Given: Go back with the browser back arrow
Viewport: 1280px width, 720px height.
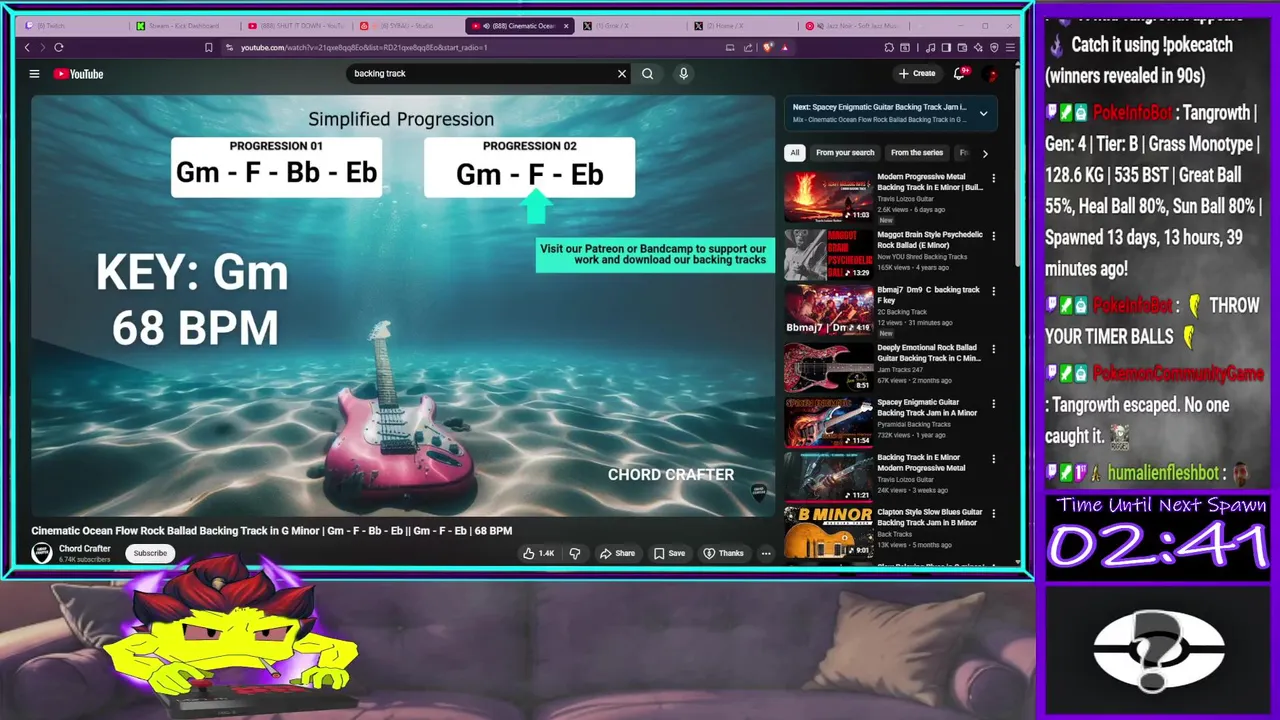Looking at the screenshot, I should click(27, 47).
